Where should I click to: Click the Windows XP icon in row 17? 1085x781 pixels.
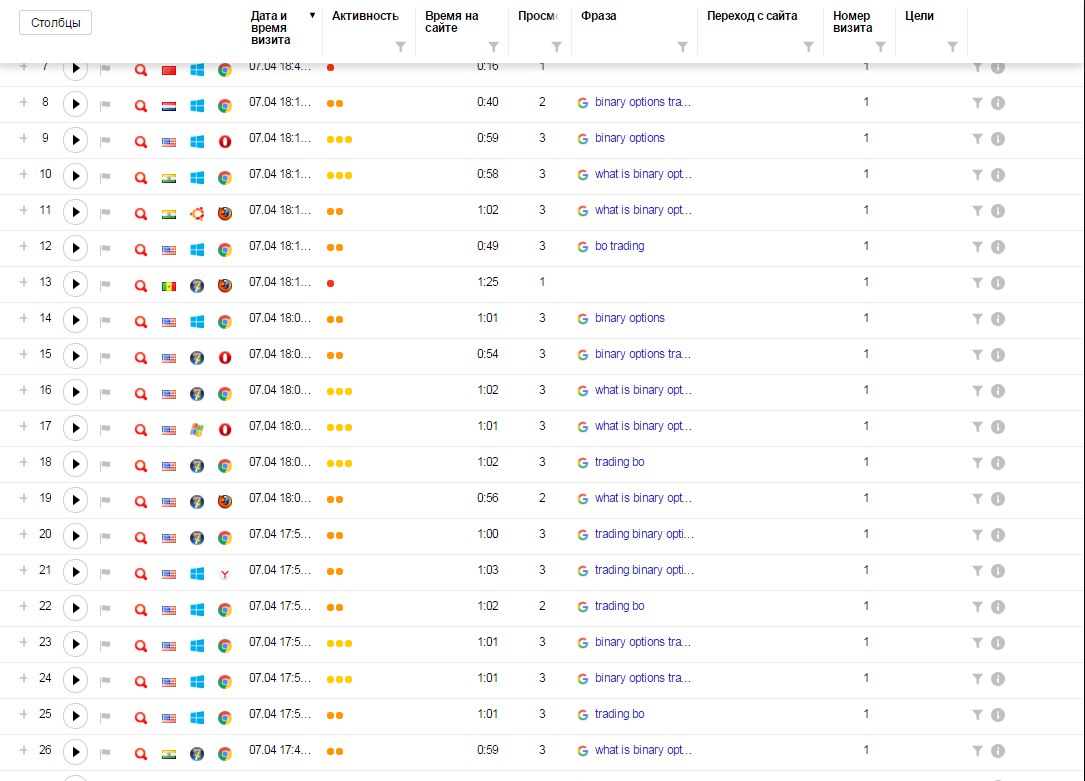coord(197,430)
